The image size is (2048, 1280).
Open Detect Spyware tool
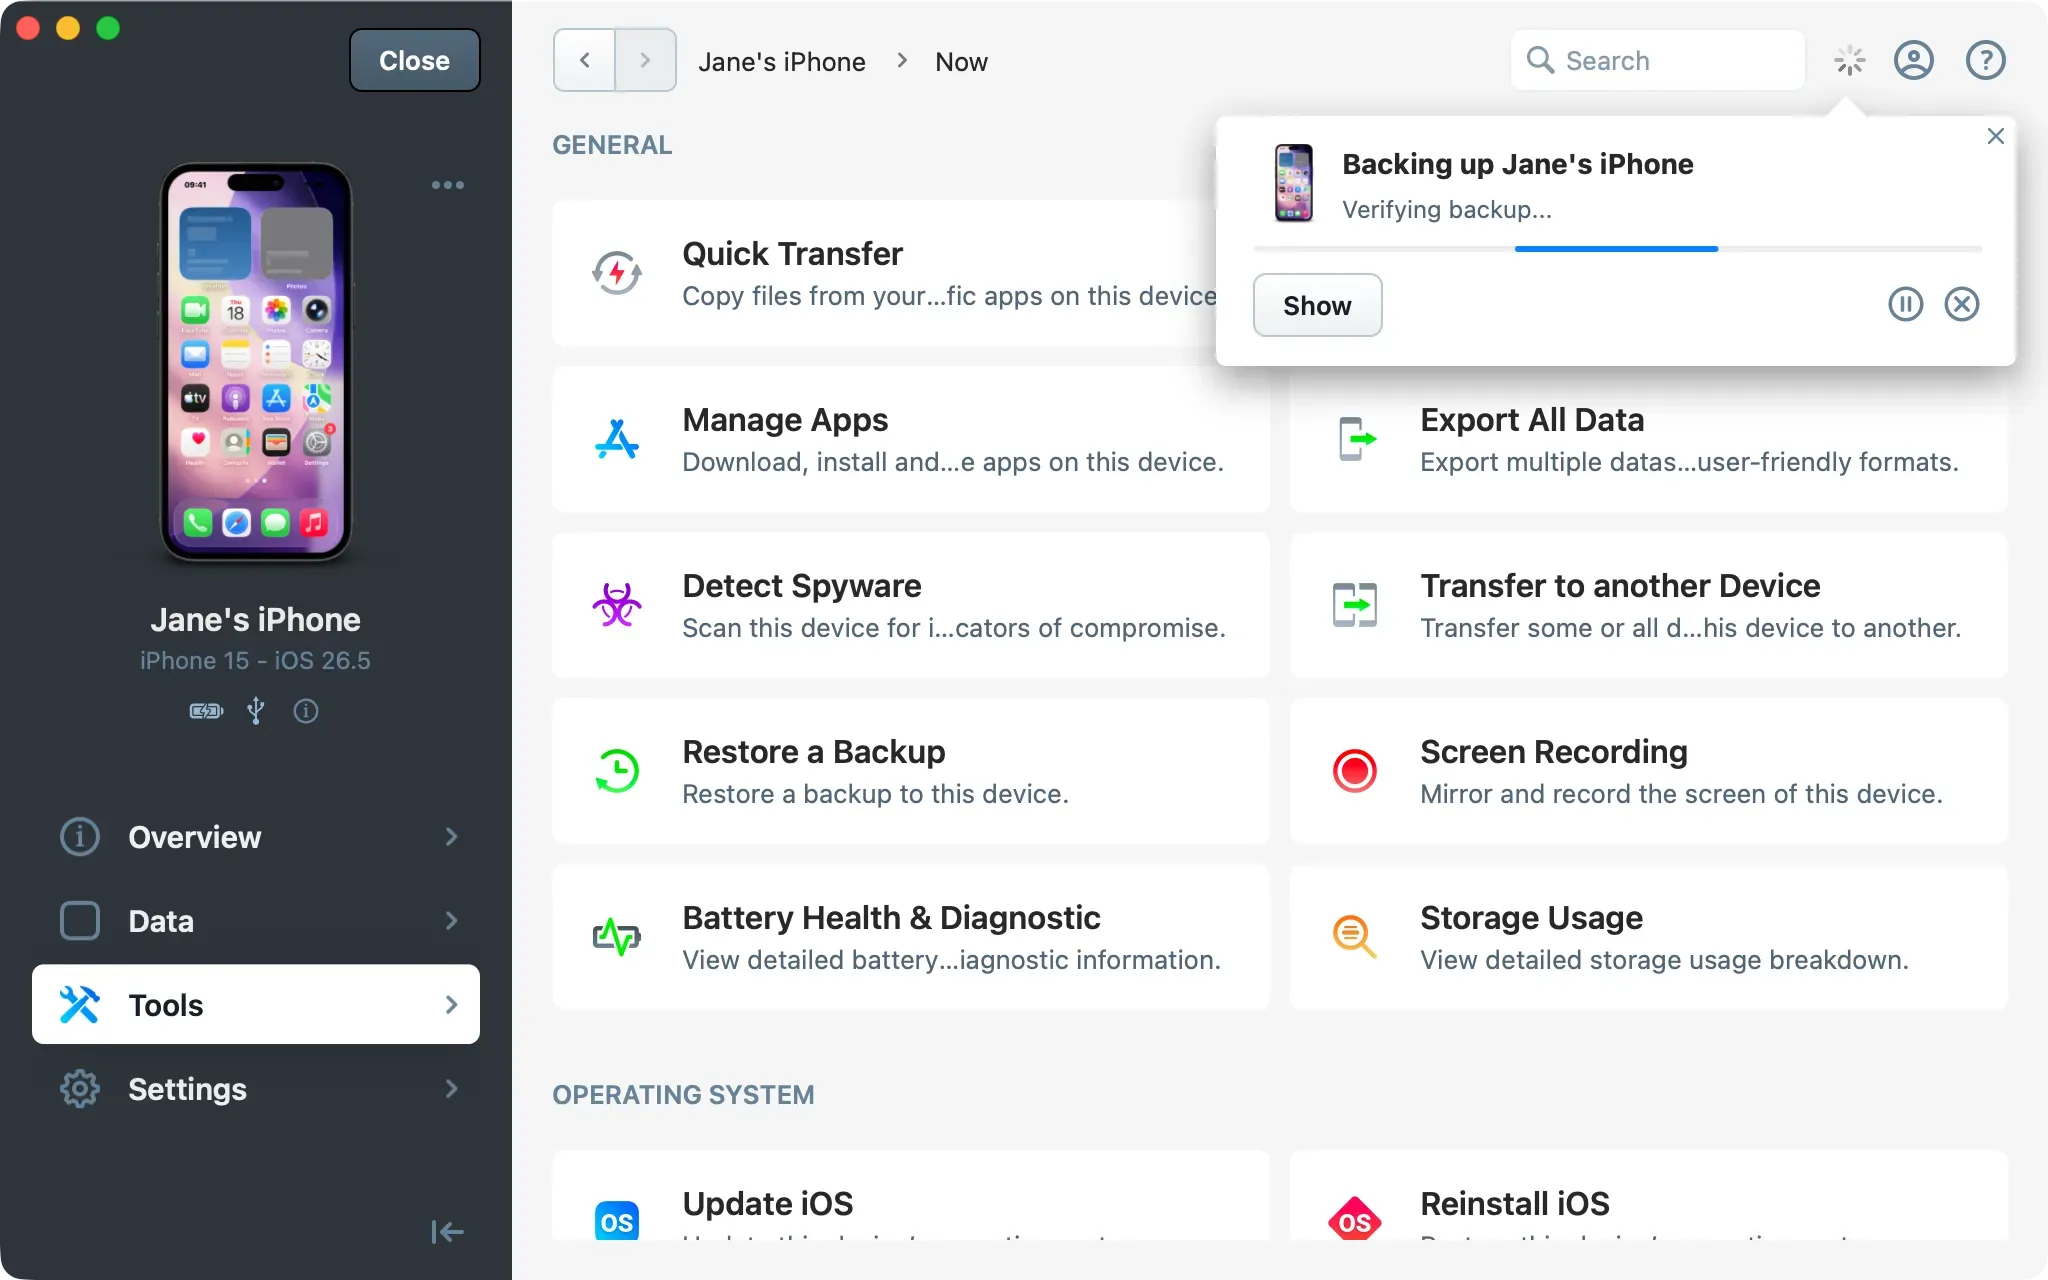911,605
